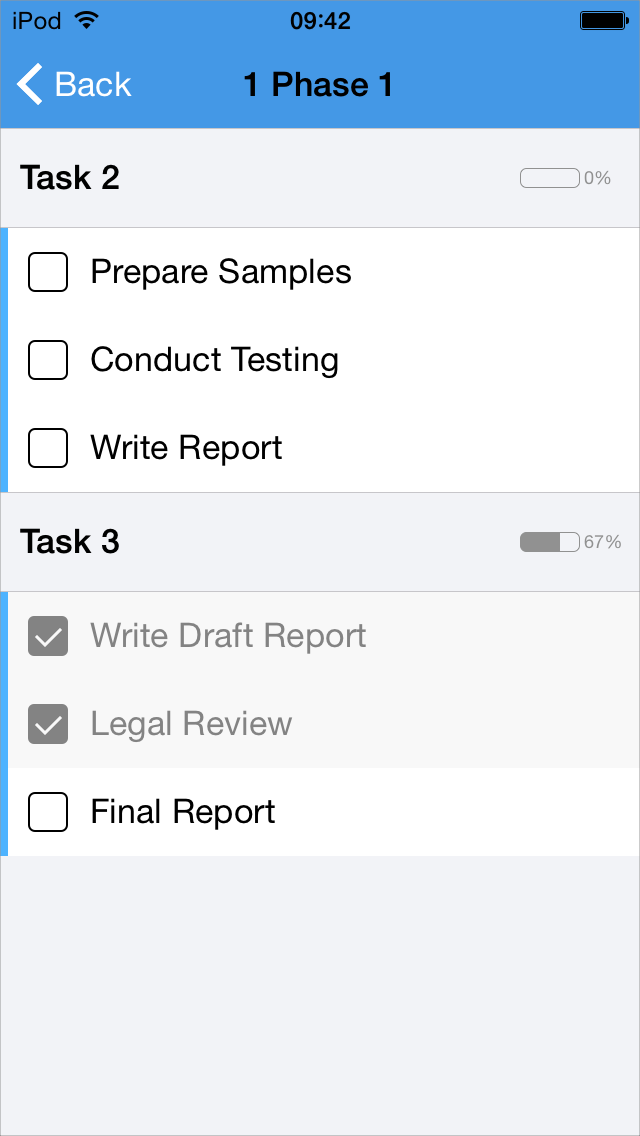Viewport: 640px width, 1136px height.
Task: Click the Task 2 progress bar at 0%
Action: 550,179
